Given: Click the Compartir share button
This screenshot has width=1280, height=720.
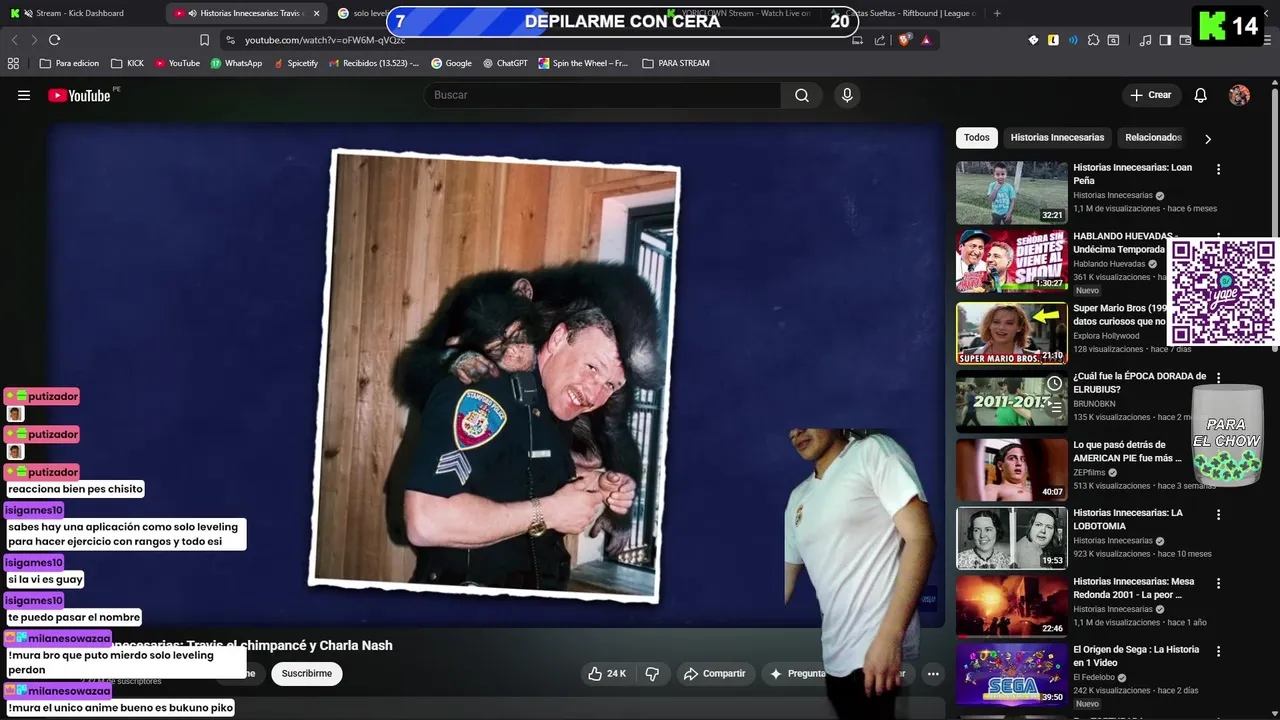Looking at the screenshot, I should 716,674.
